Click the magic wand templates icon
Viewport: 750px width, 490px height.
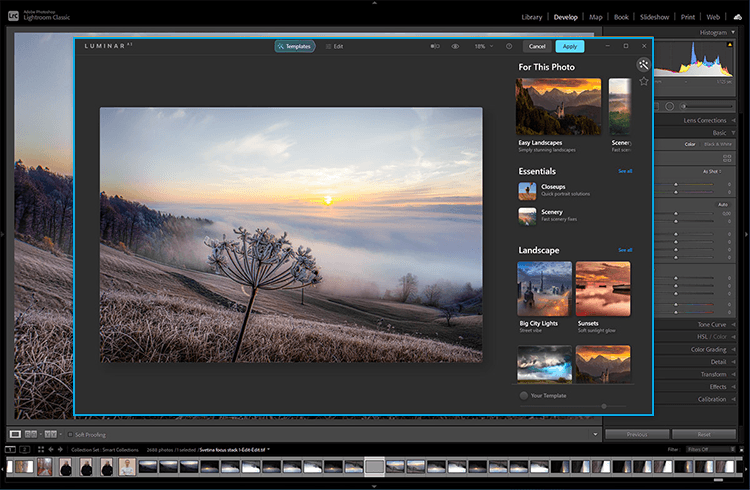point(643,65)
